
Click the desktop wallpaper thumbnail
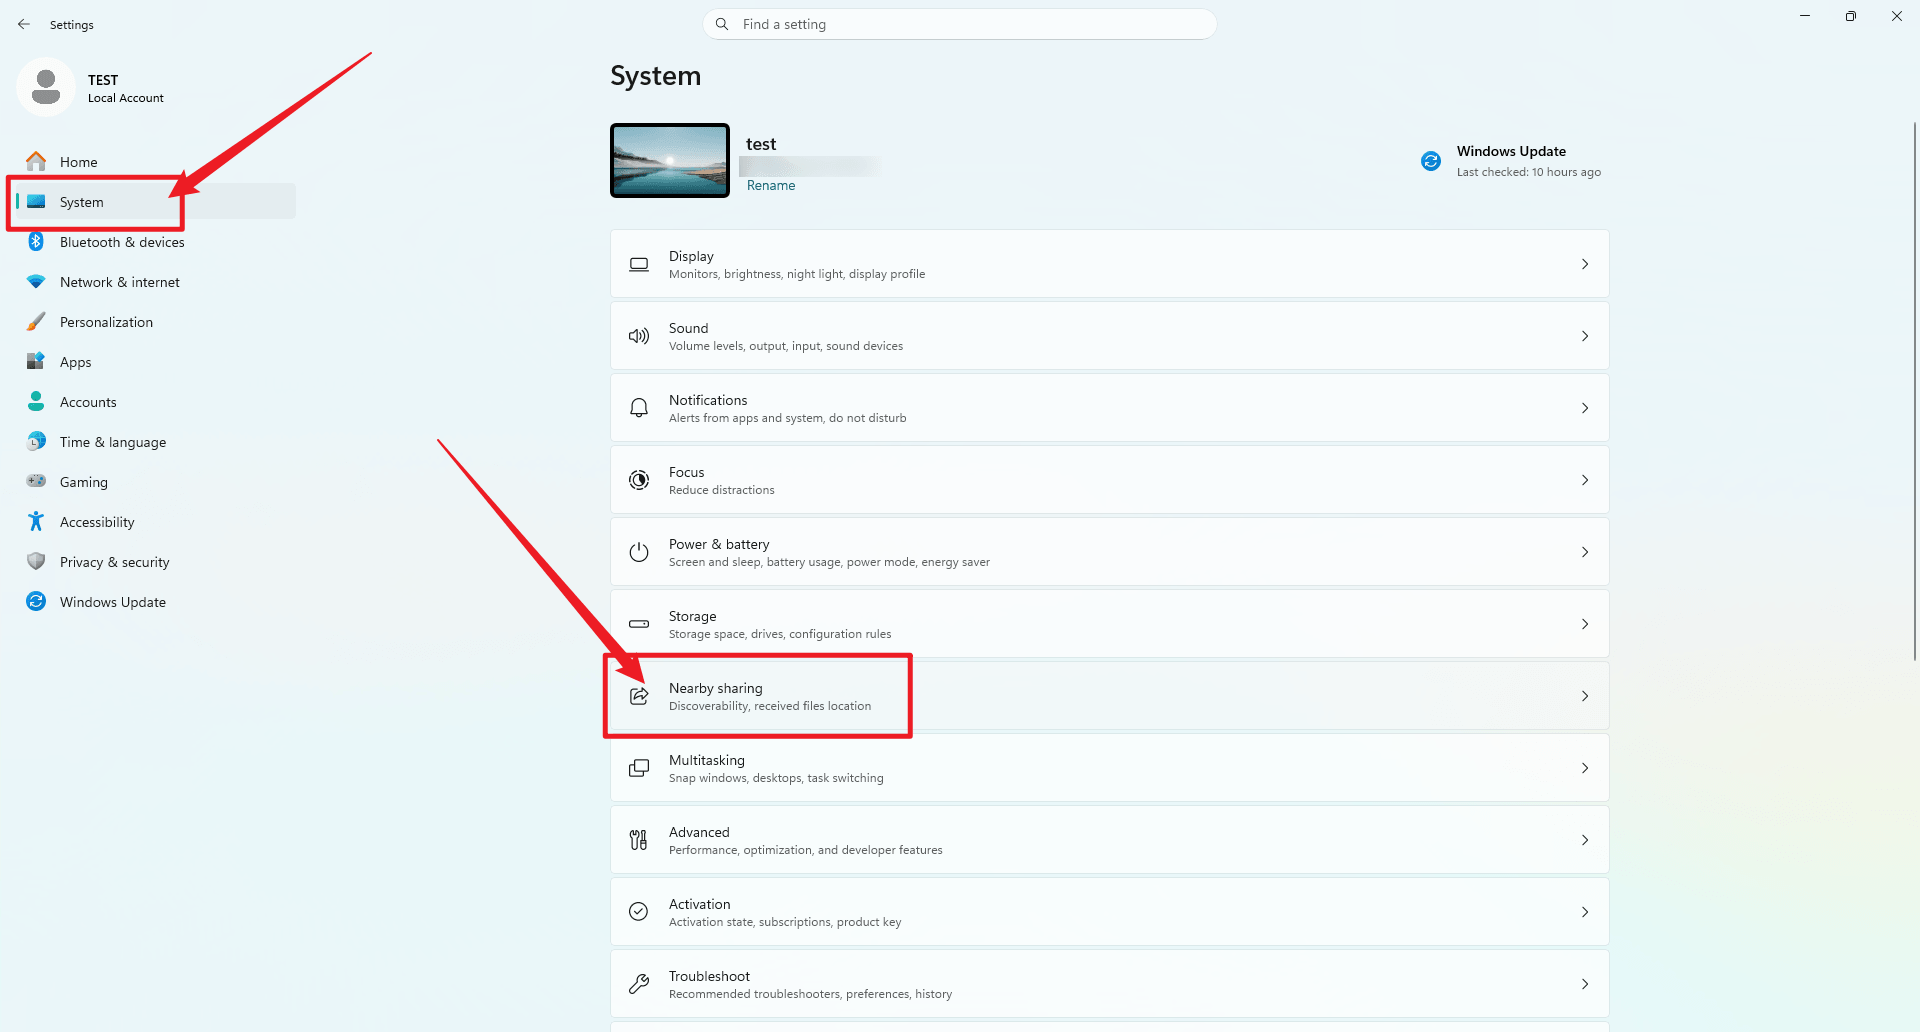[670, 161]
